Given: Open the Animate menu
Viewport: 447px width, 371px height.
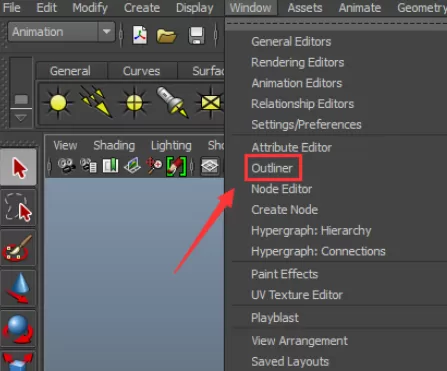Looking at the screenshot, I should tap(360, 7).
